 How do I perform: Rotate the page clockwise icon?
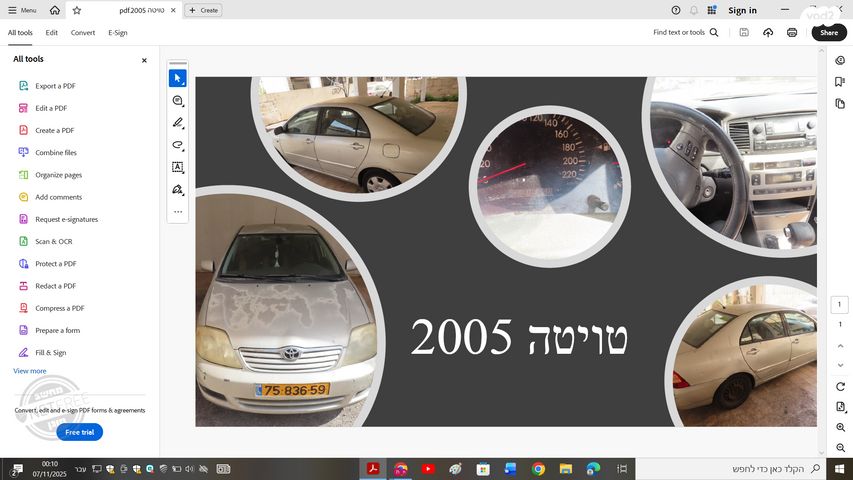coord(840,386)
